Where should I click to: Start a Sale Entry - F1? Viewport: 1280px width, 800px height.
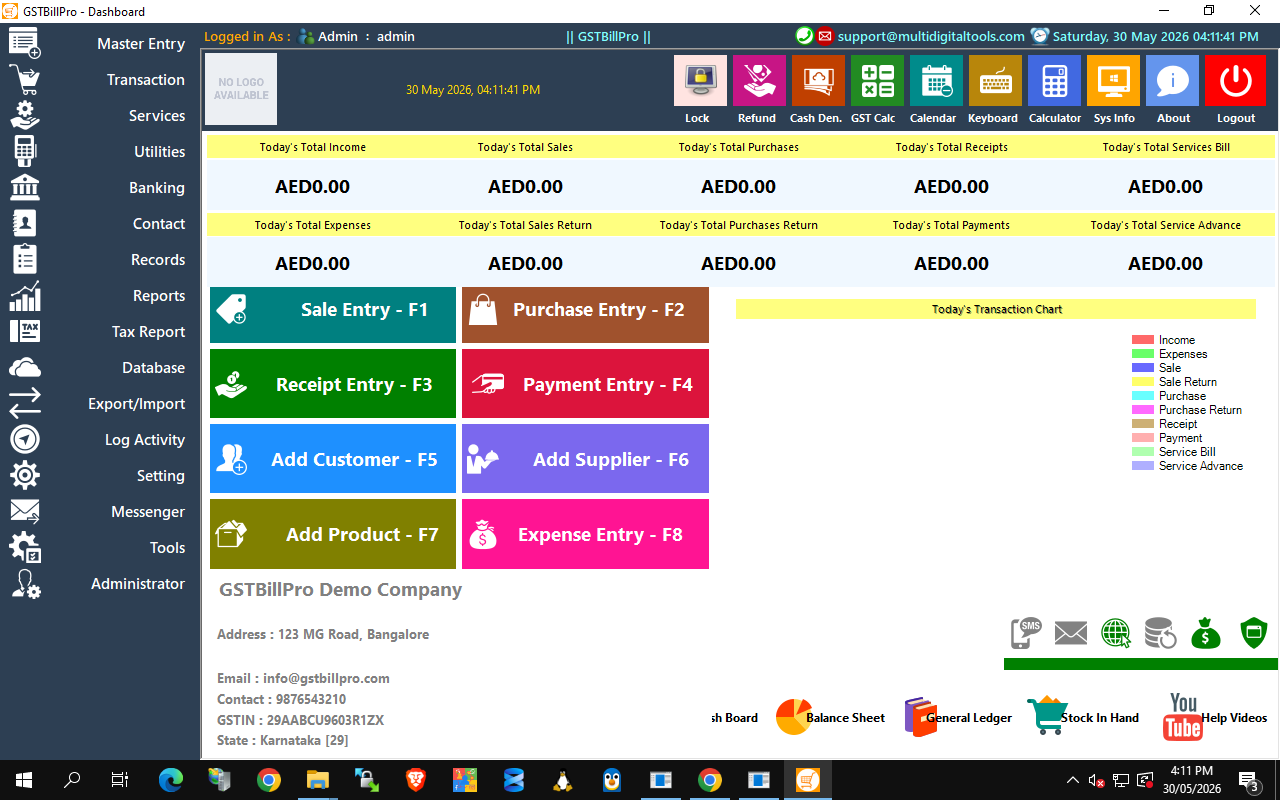[333, 315]
